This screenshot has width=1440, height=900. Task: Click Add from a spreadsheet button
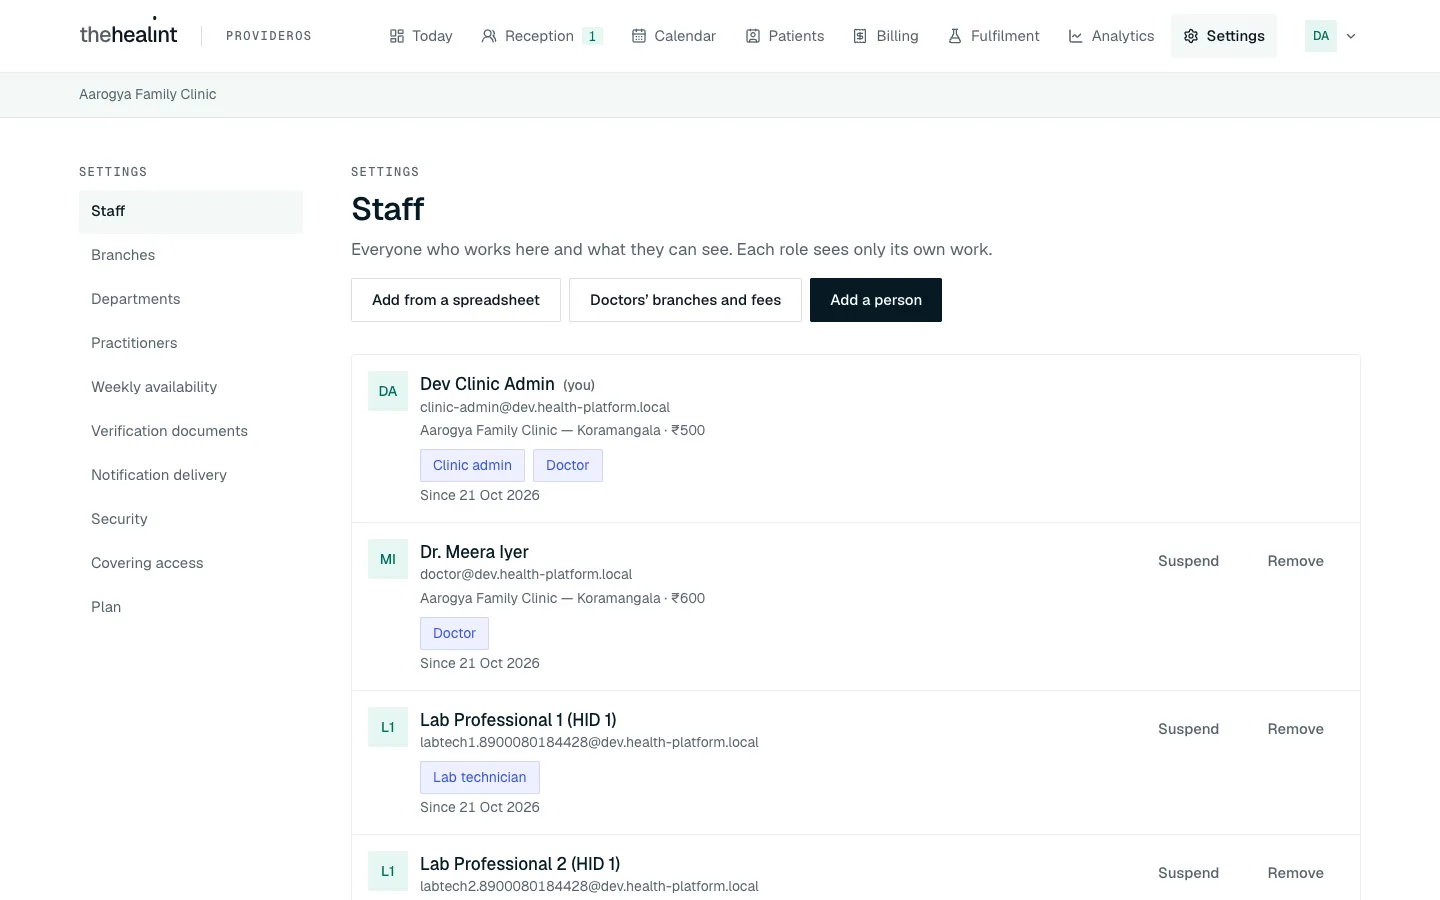(x=456, y=300)
